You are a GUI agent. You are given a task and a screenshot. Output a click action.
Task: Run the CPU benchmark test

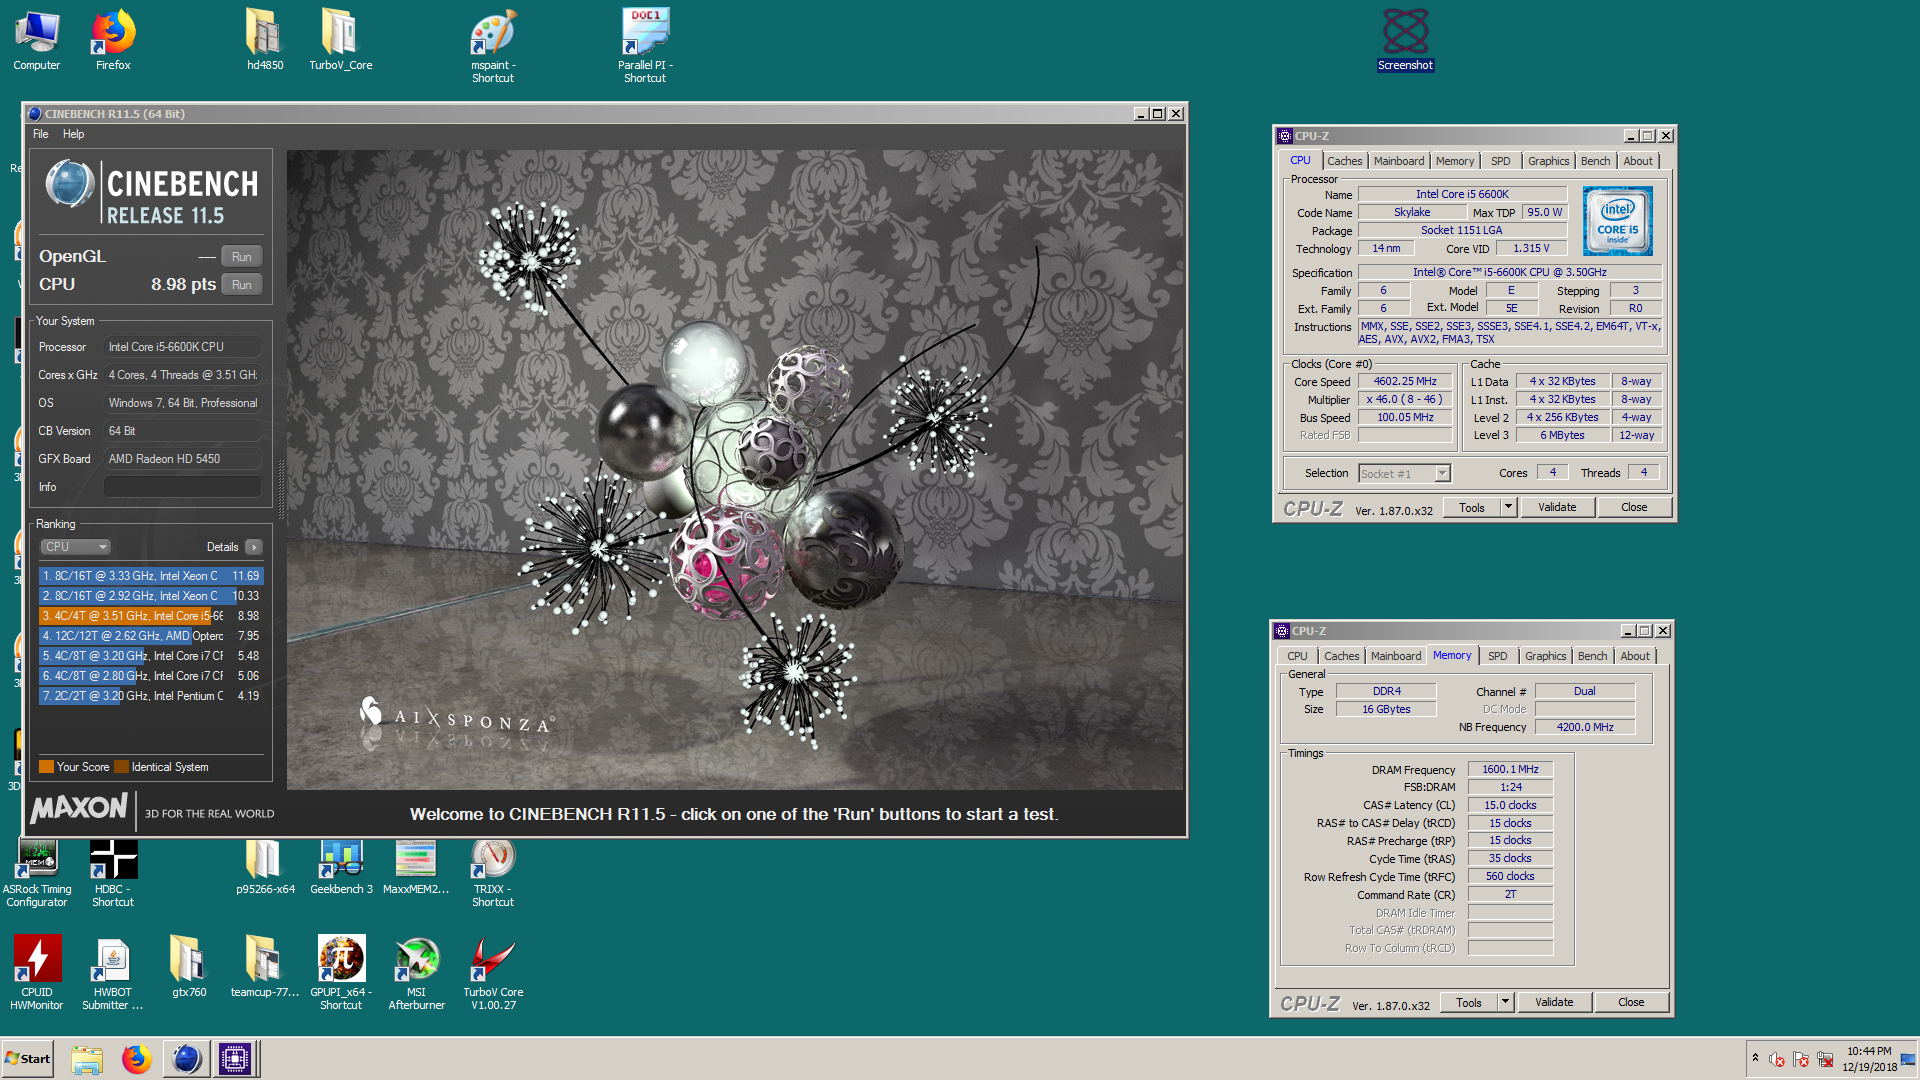pos(241,285)
